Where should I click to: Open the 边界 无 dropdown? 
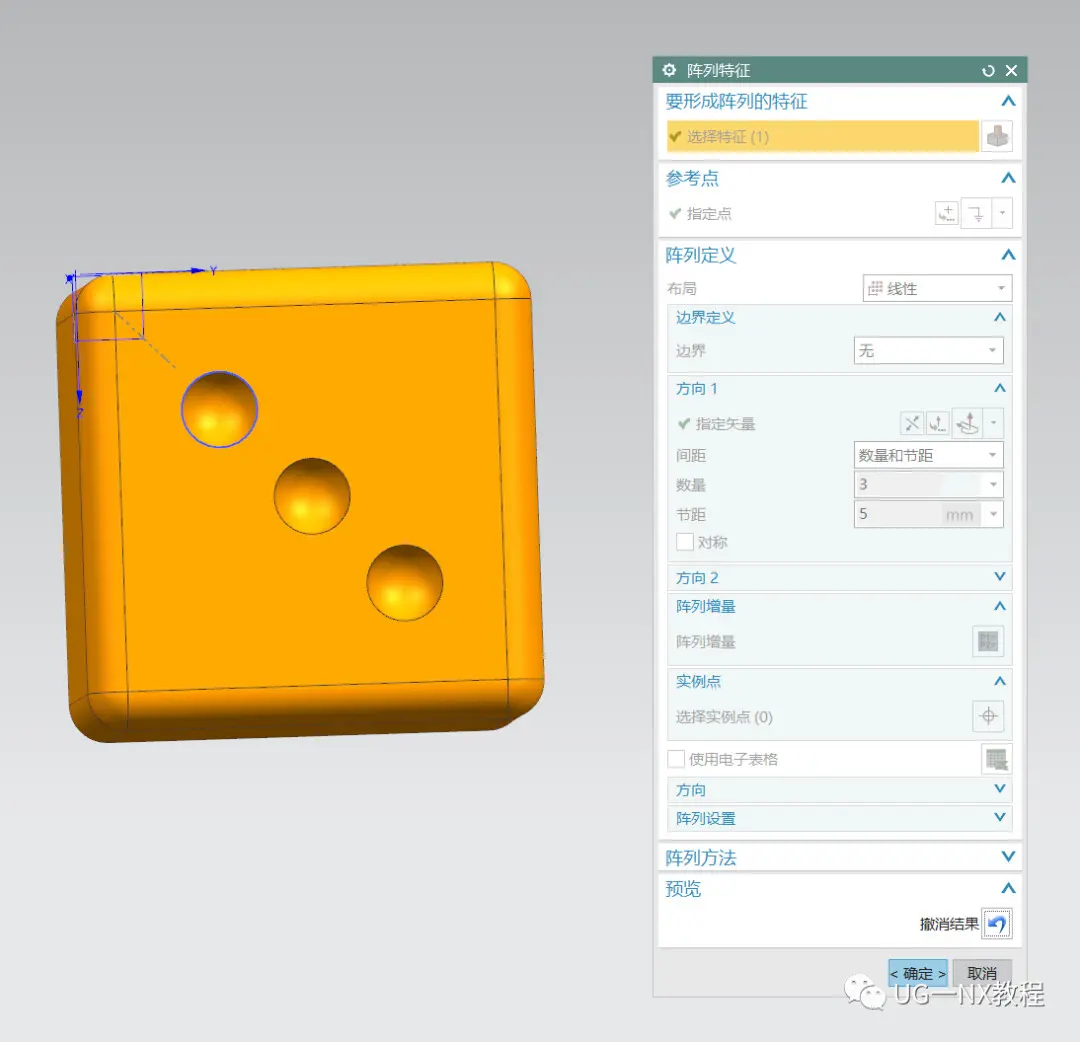click(928, 351)
